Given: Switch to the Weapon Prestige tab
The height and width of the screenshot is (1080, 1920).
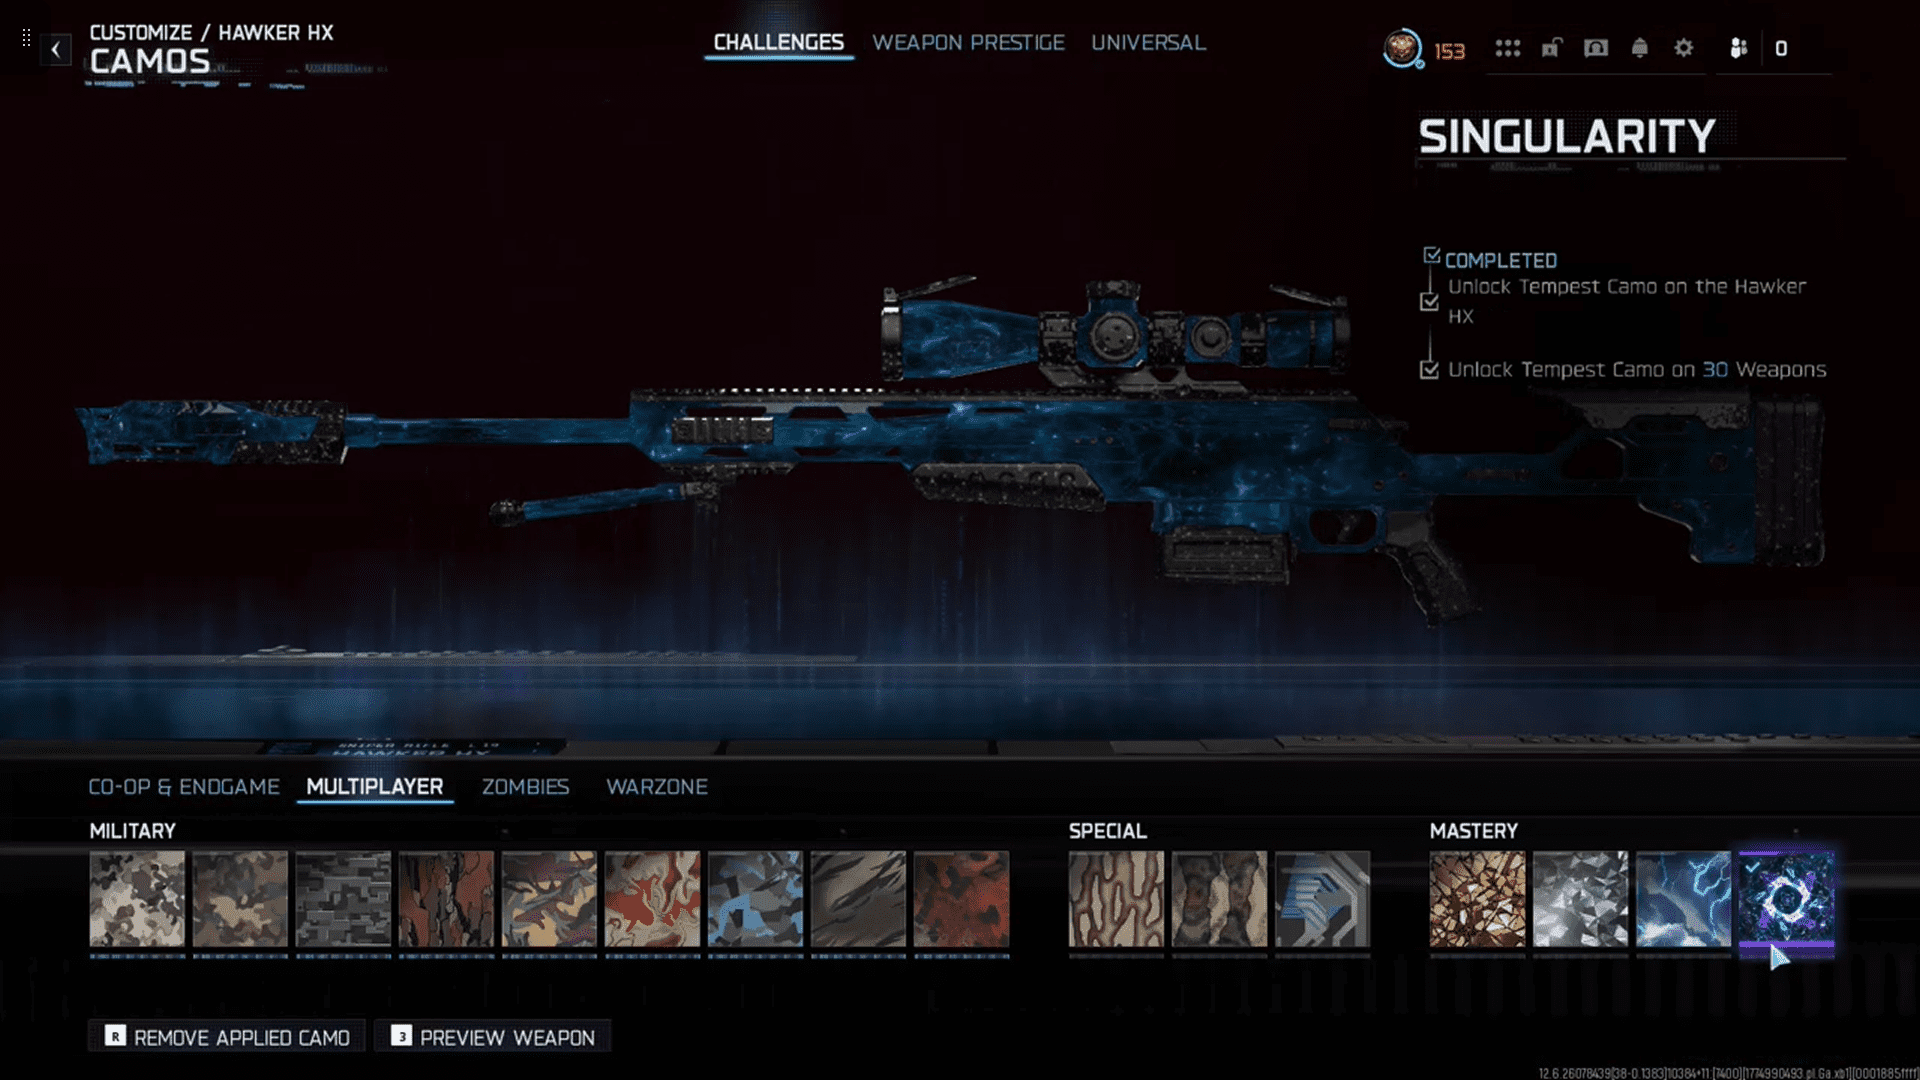Looking at the screenshot, I should pyautogui.click(x=968, y=43).
